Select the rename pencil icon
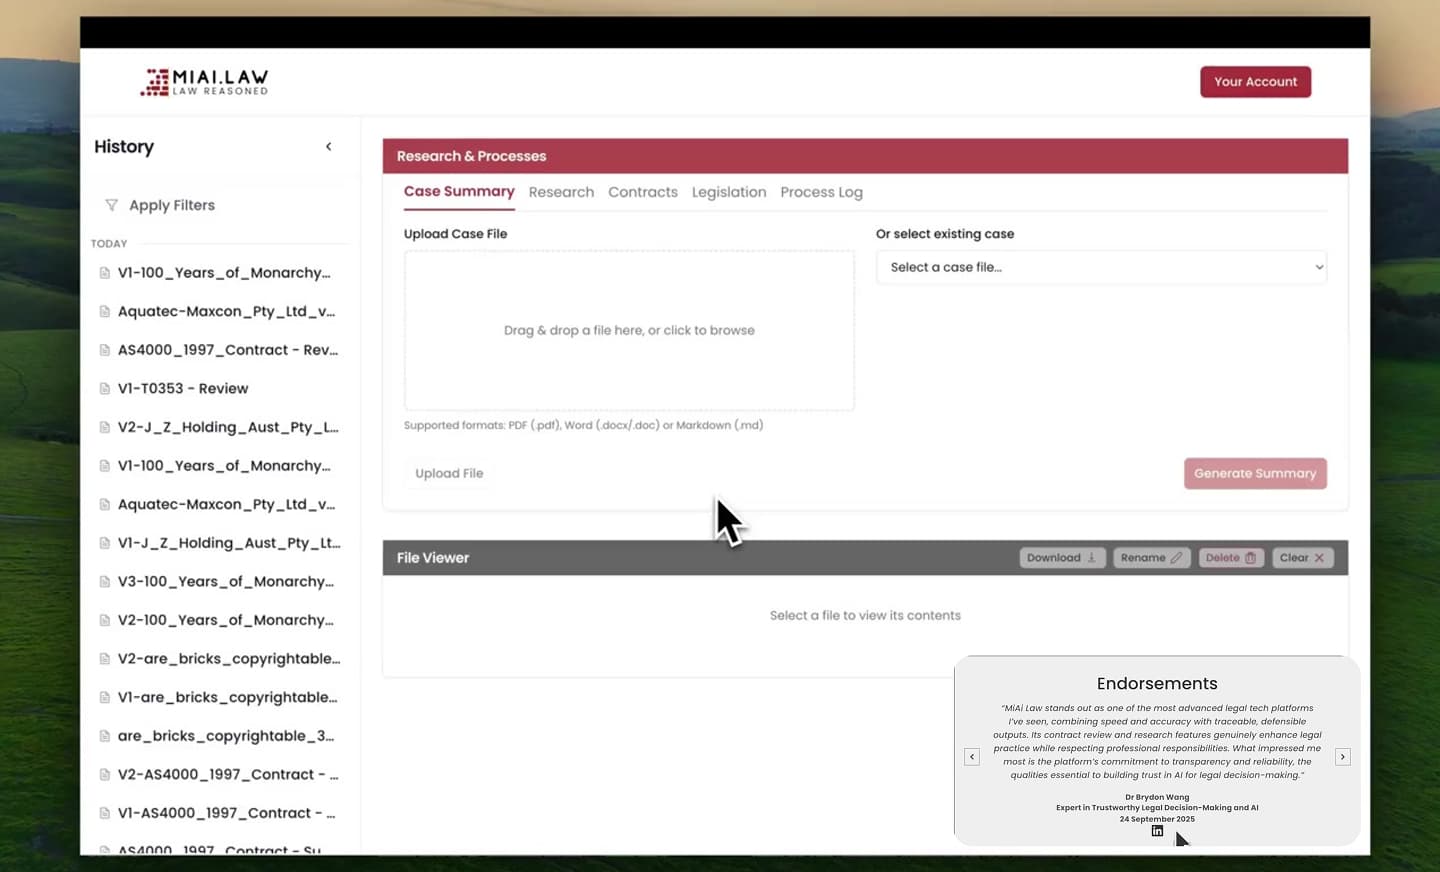The image size is (1440, 872). (x=1177, y=557)
